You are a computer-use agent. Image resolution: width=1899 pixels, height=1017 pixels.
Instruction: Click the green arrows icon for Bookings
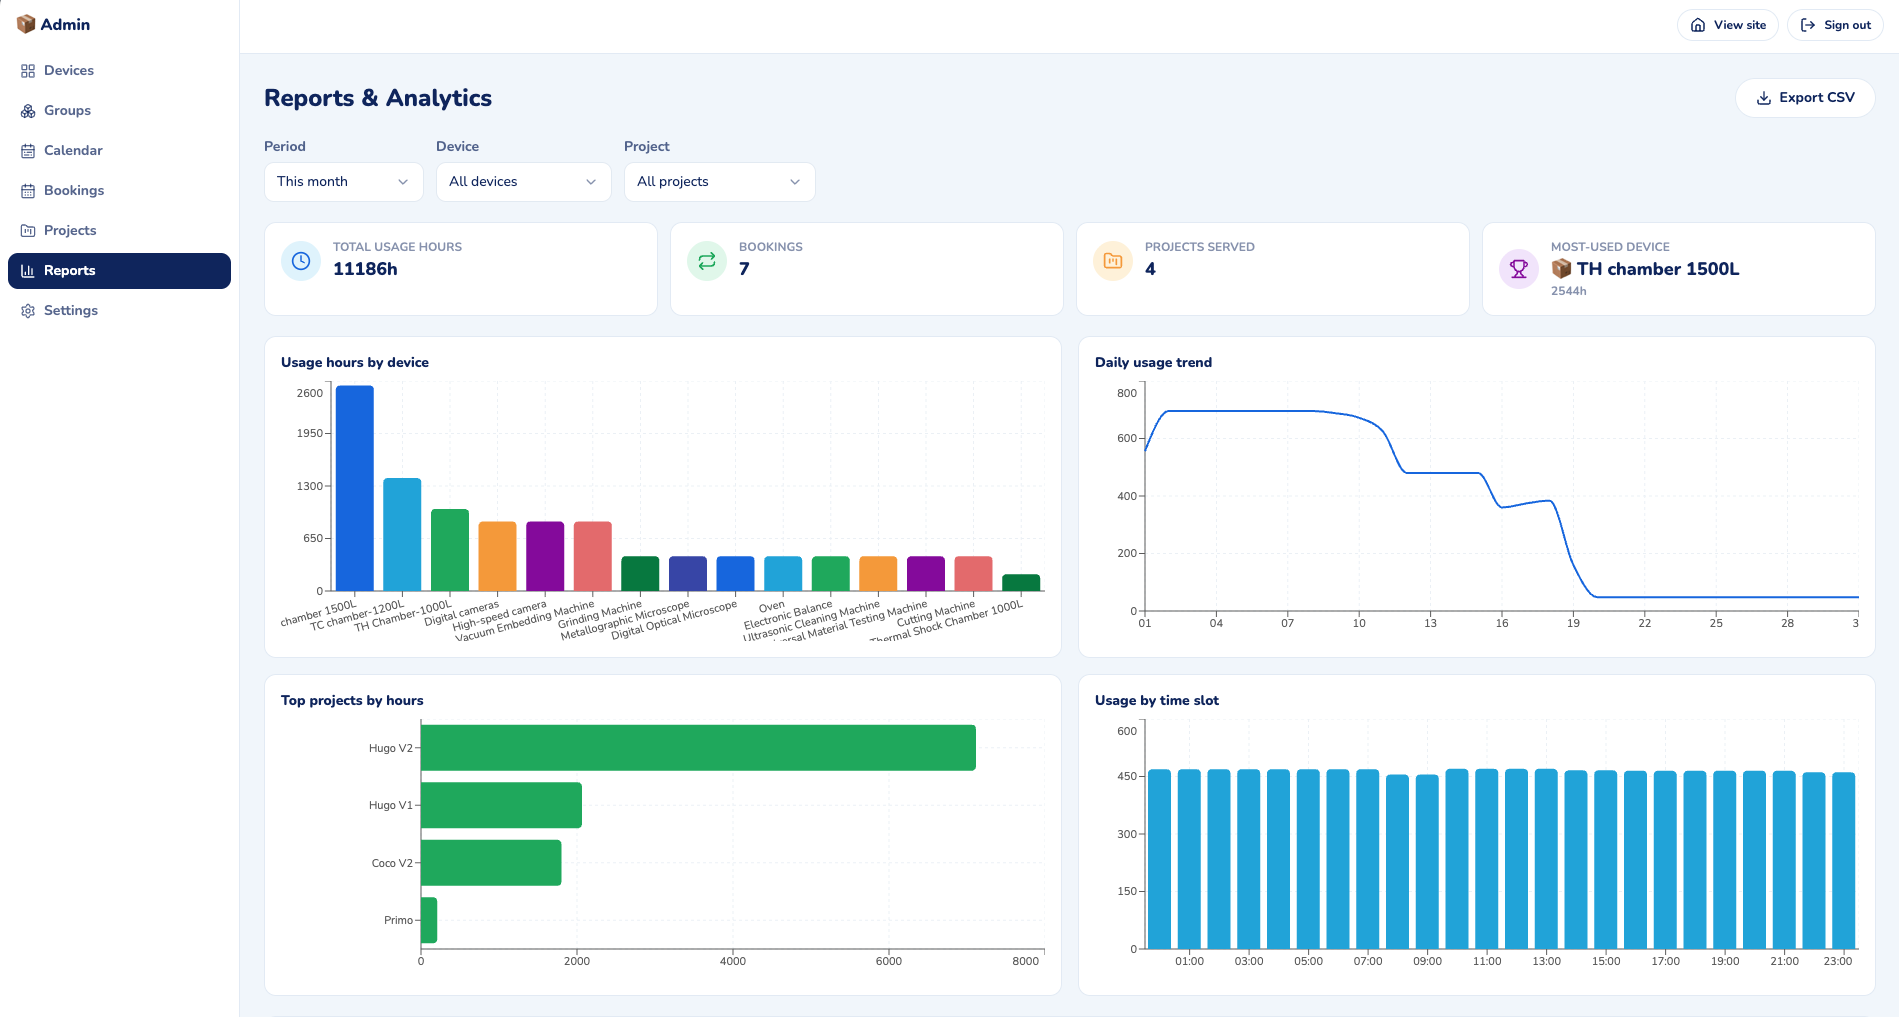(x=707, y=261)
